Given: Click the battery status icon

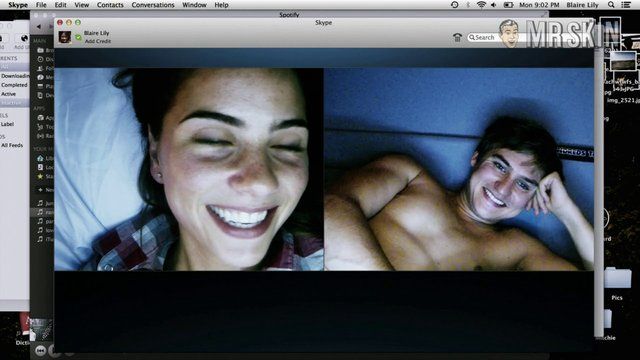Looking at the screenshot, I should click(508, 5).
